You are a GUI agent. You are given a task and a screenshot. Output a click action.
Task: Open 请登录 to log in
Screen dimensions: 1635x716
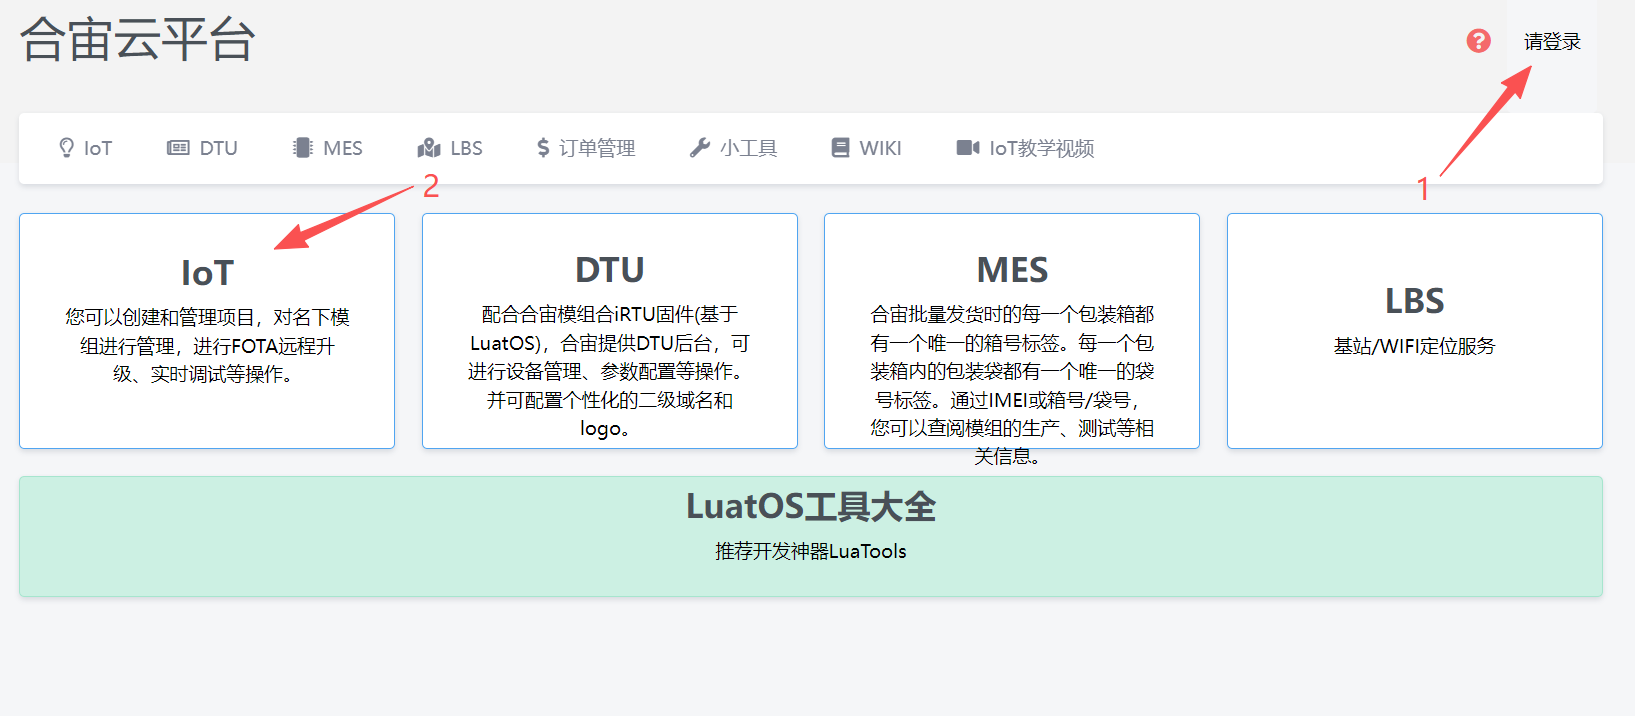tap(1551, 42)
